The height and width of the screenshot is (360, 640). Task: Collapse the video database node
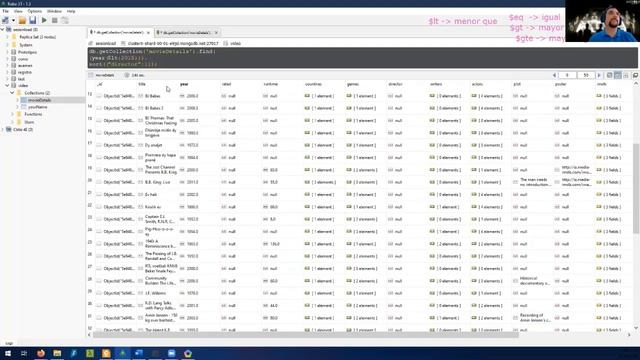tap(7, 85)
